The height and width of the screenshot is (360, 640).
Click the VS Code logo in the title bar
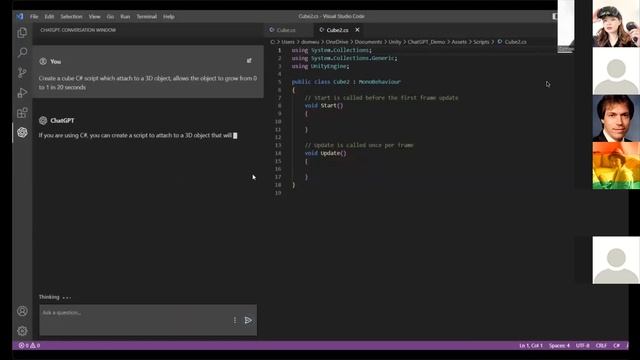20,16
